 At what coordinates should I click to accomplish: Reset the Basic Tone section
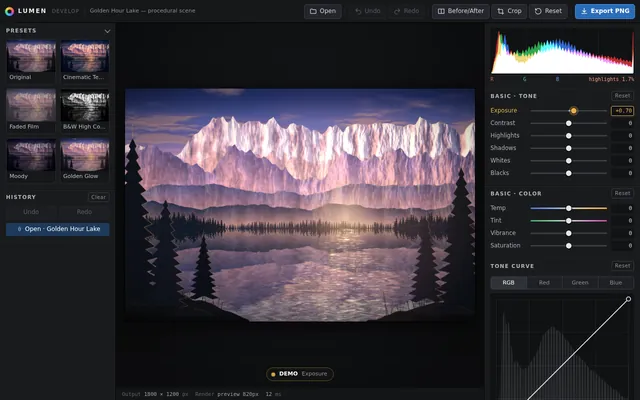coord(622,96)
